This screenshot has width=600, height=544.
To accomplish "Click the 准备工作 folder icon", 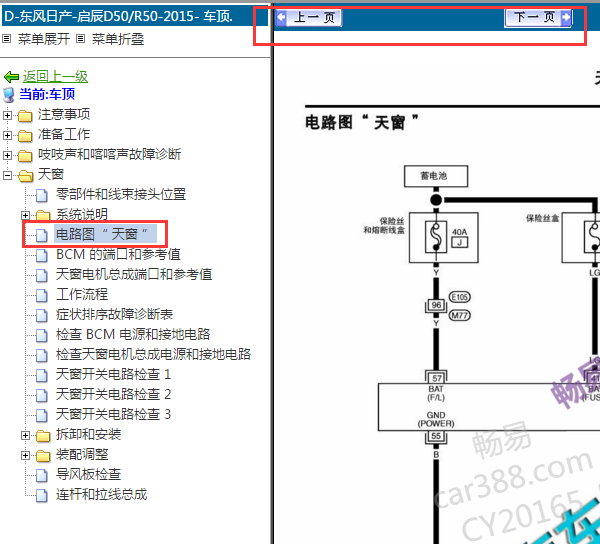I will tap(25, 135).
